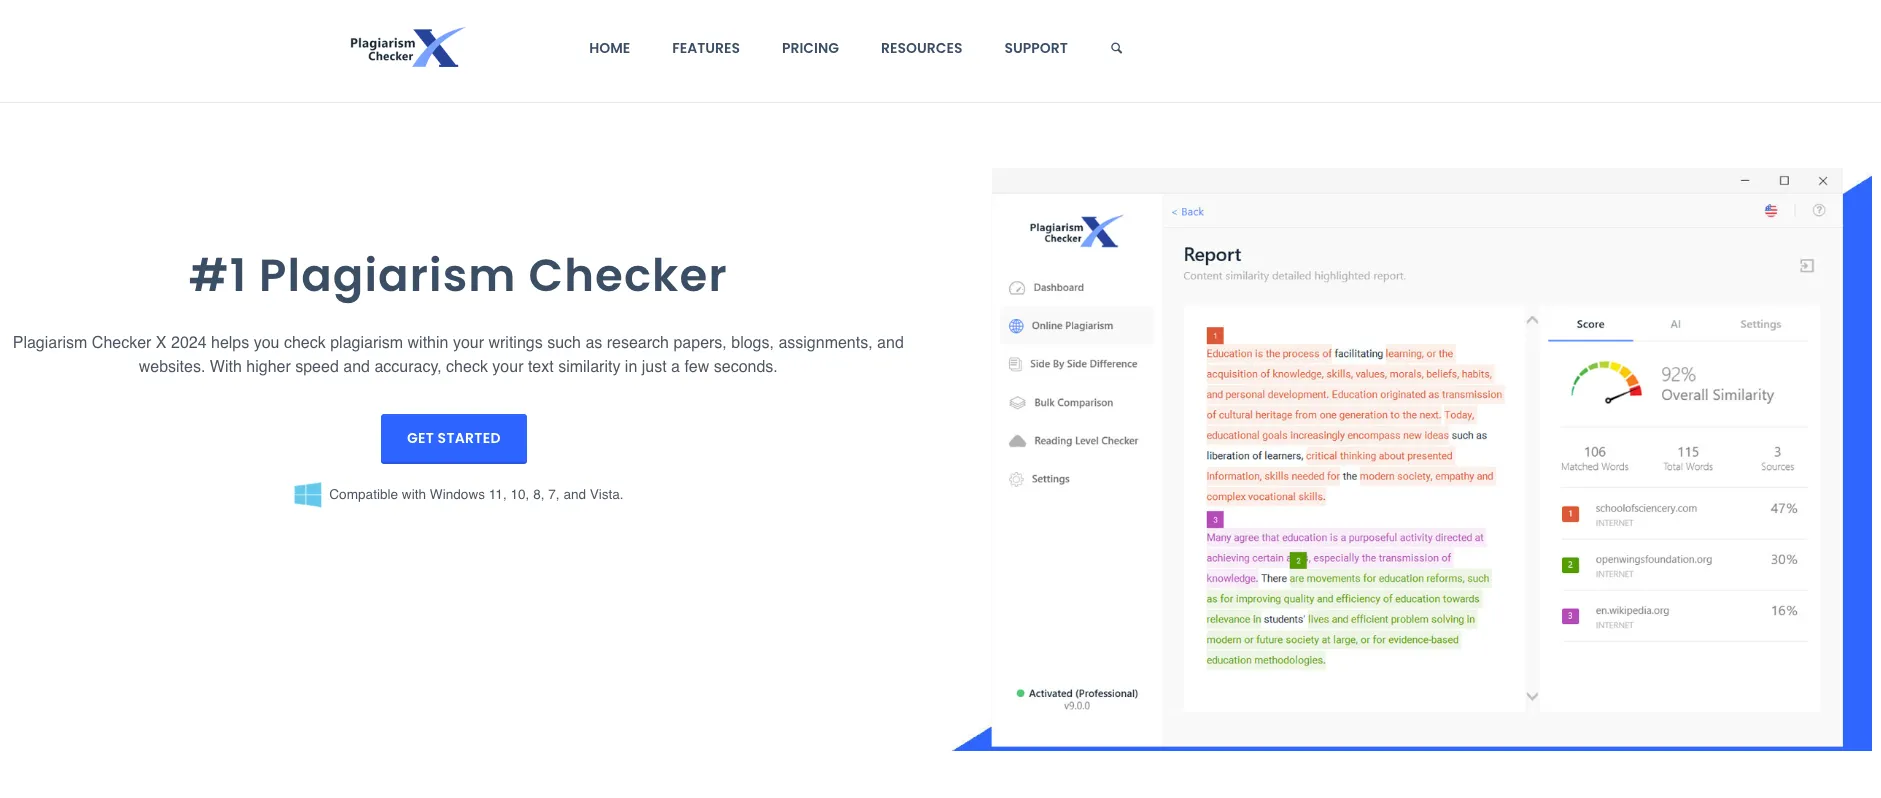Select Reading Level Checker label
This screenshot has width=1881, height=798.
click(x=1086, y=441)
